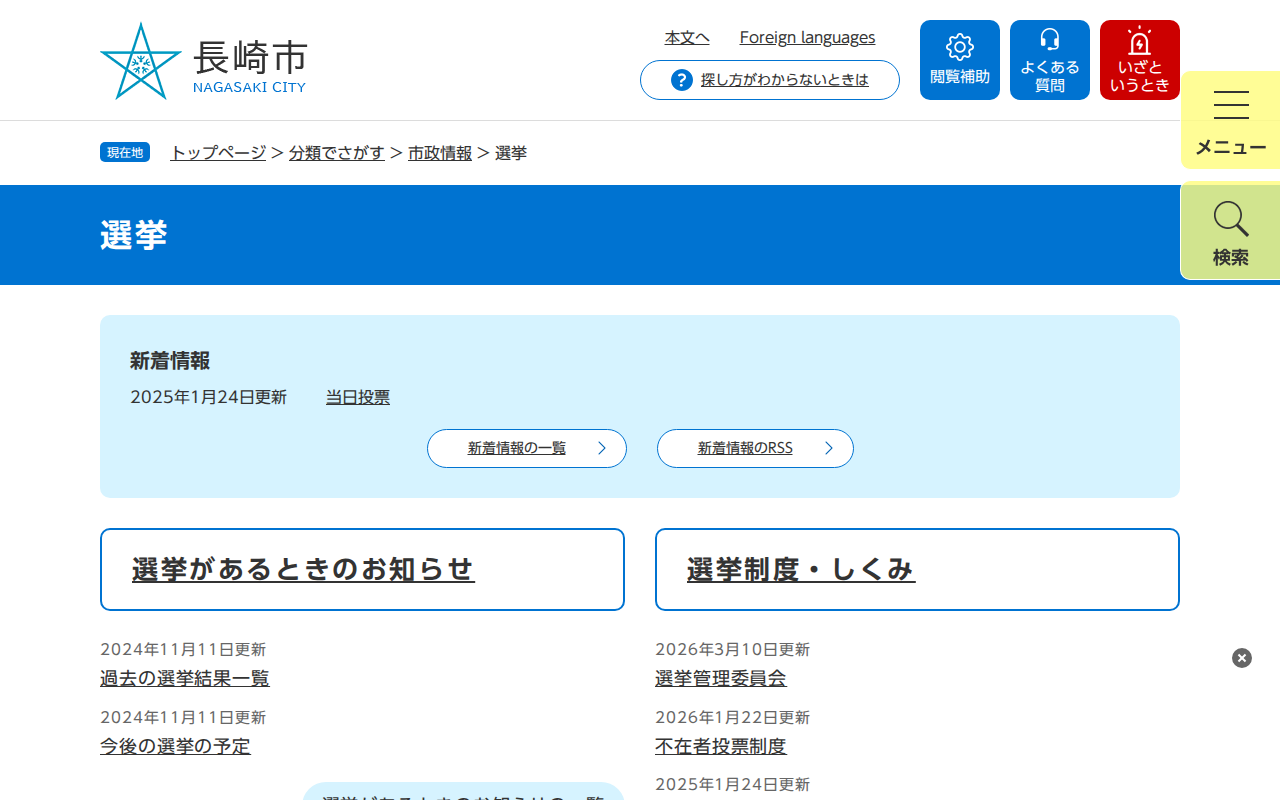Open 不在者投票制度 link
The height and width of the screenshot is (800, 1280).
[721, 747]
